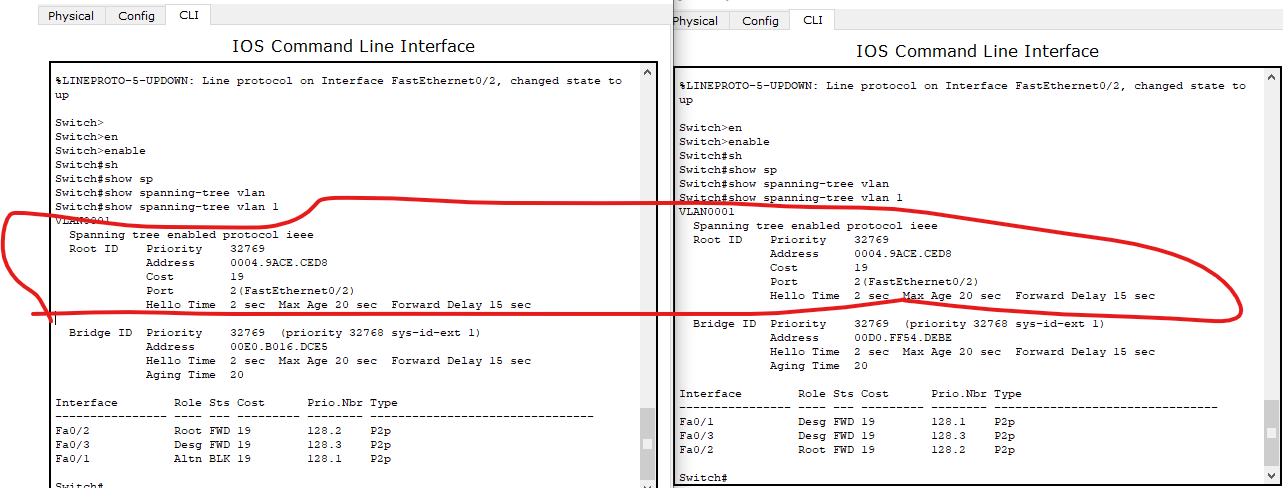The height and width of the screenshot is (488, 1283).
Task: Click 'Cost 19' line in right CLI
Action: [819, 268]
